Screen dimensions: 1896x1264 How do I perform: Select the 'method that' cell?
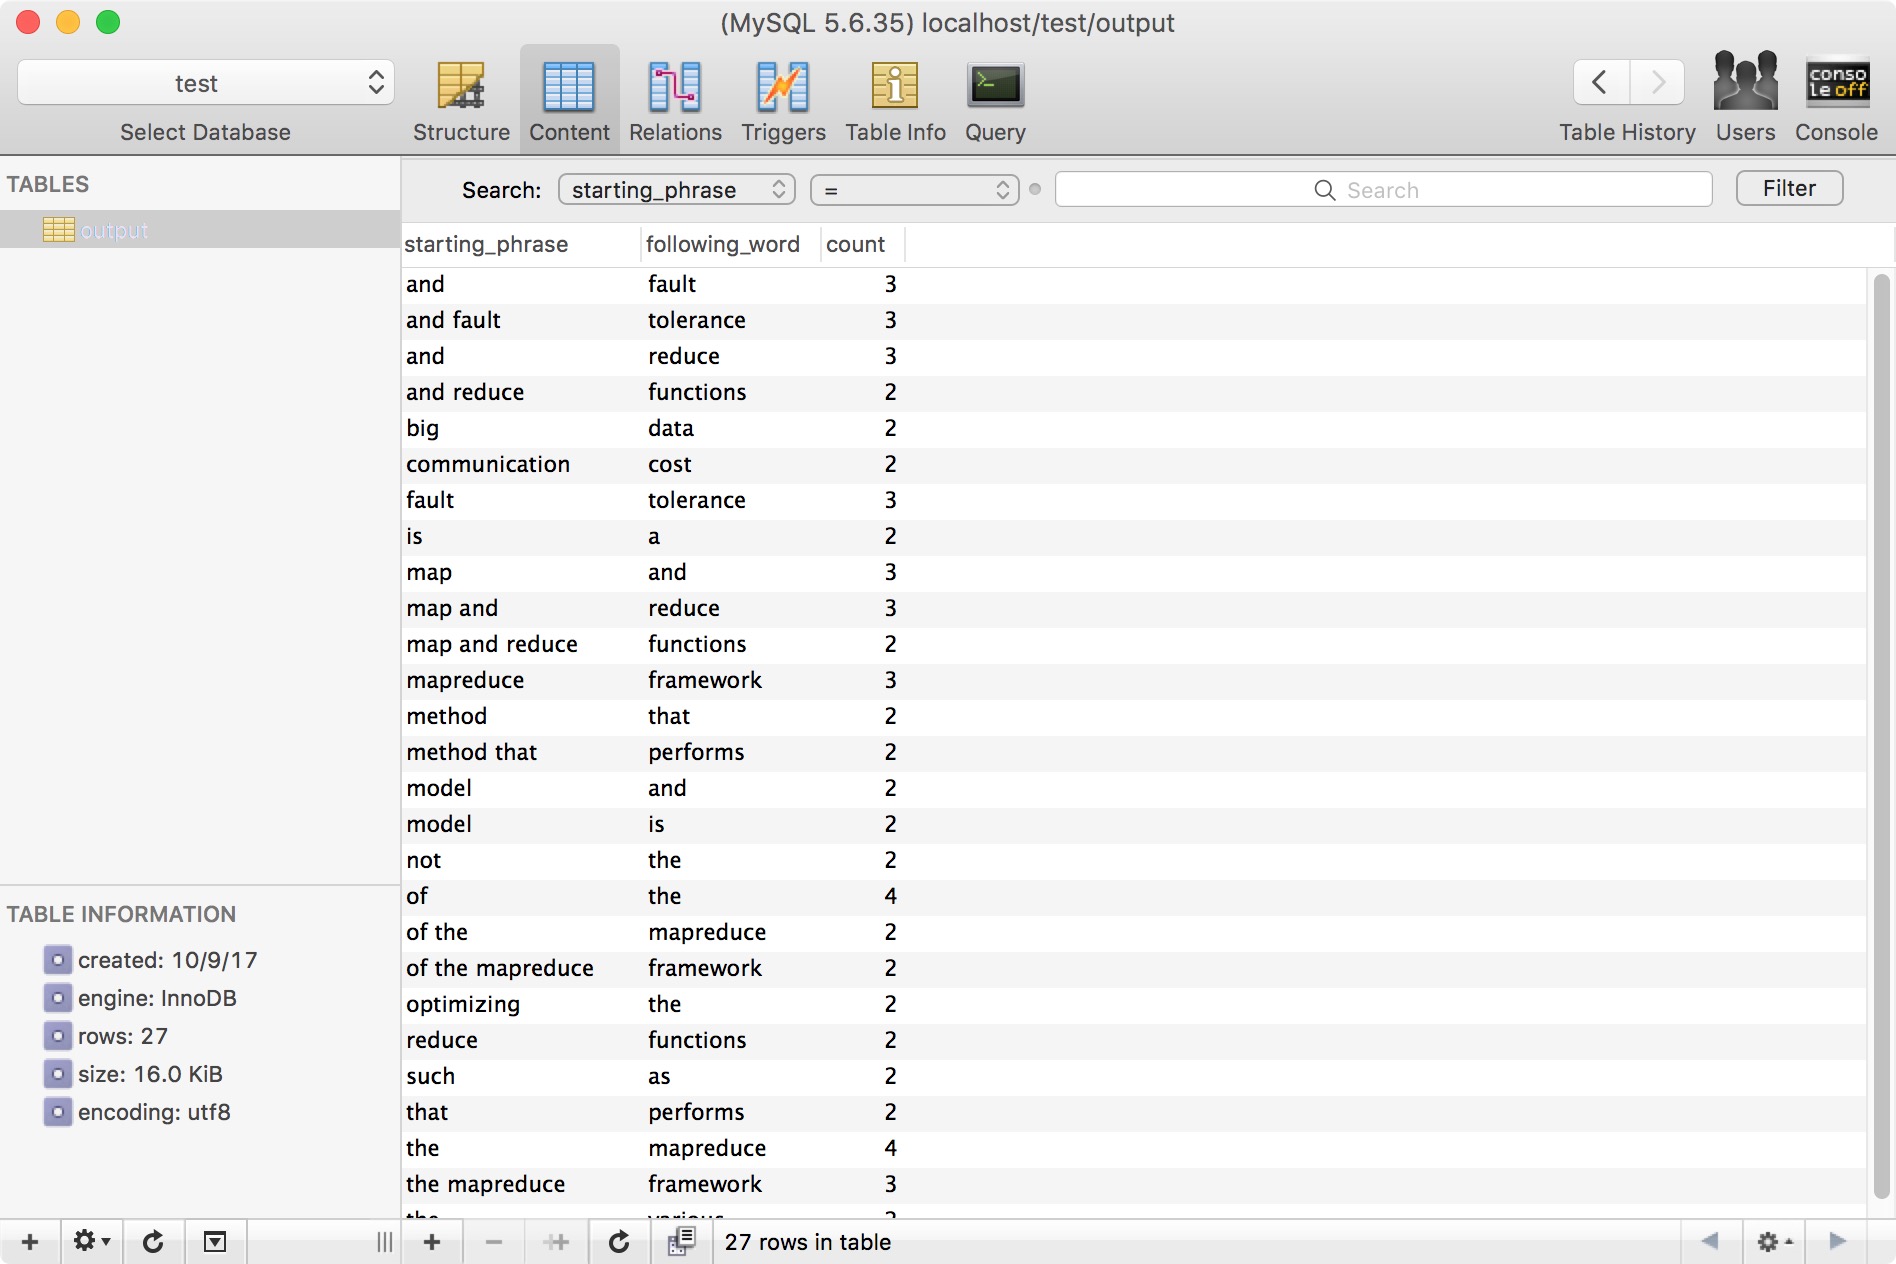(x=520, y=752)
